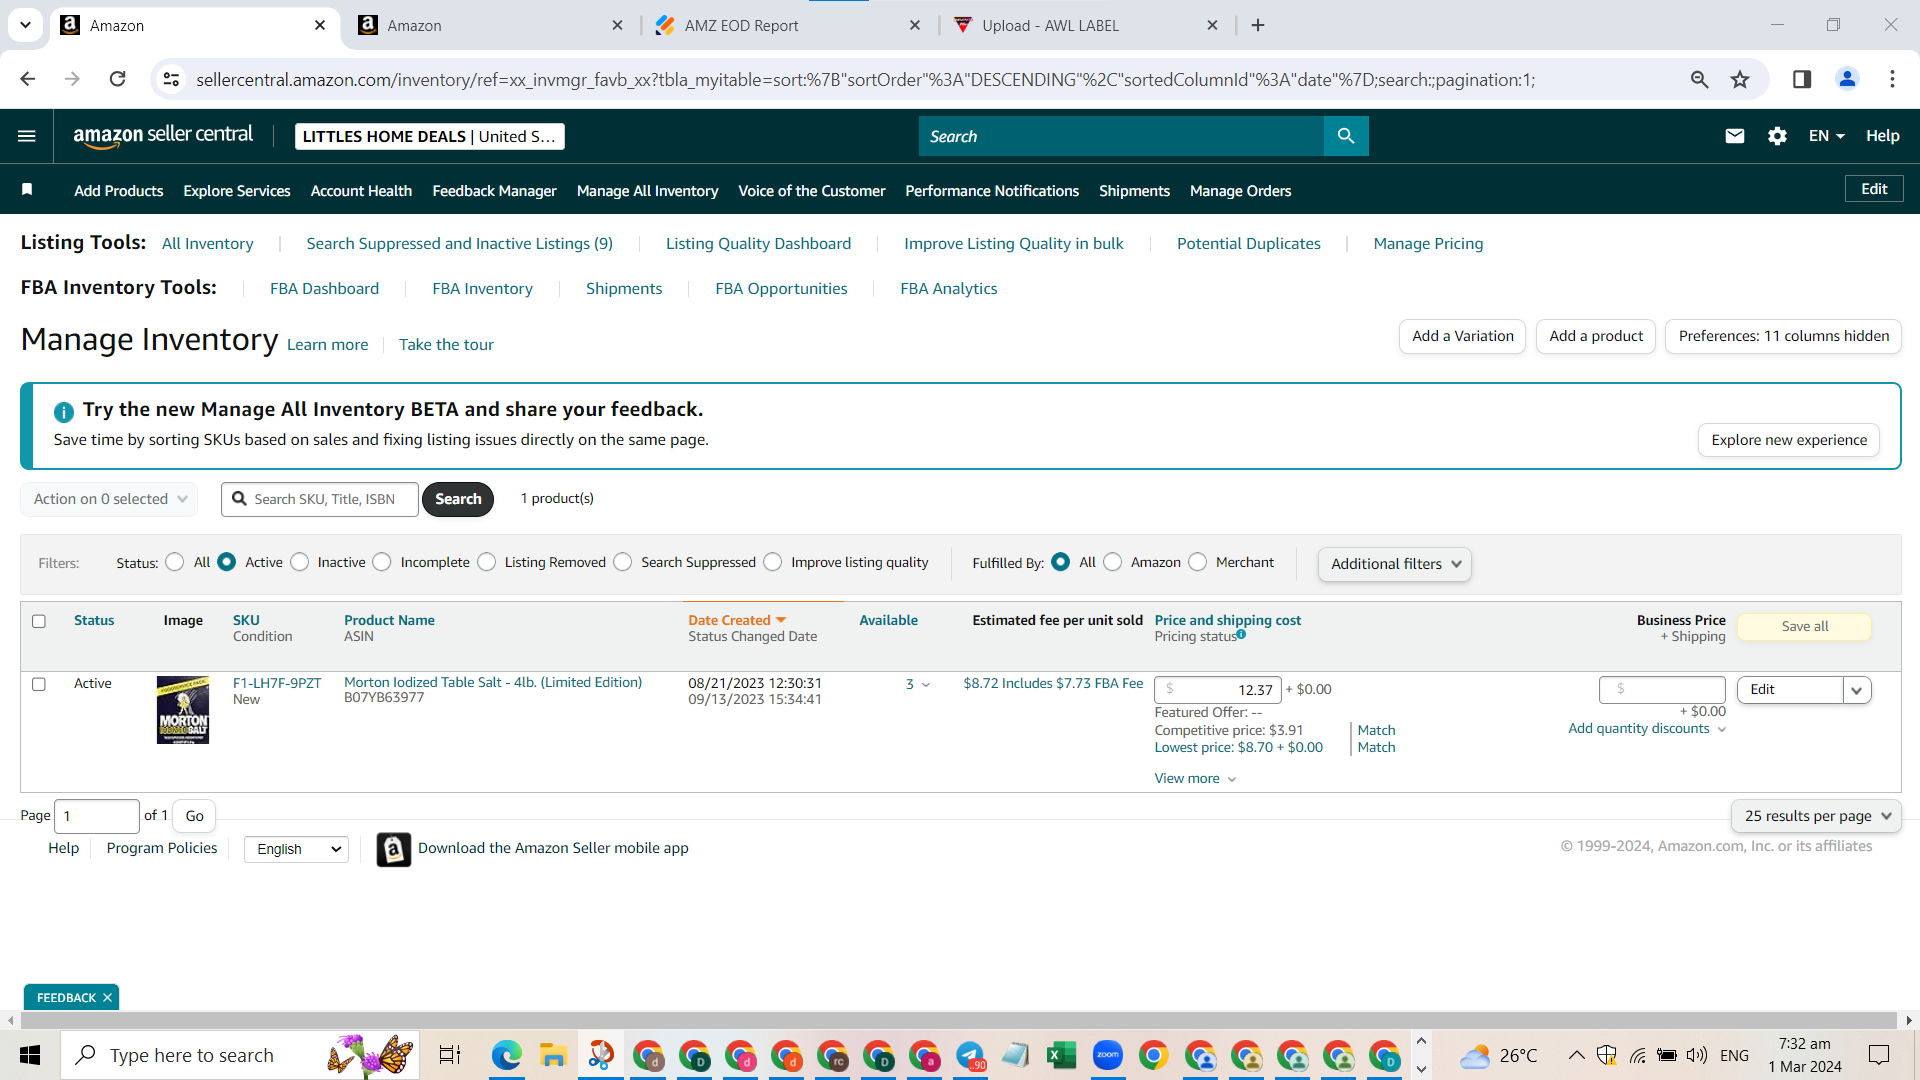Check the select-all checkbox in table header
Screen dimensions: 1920x1080
tap(39, 621)
